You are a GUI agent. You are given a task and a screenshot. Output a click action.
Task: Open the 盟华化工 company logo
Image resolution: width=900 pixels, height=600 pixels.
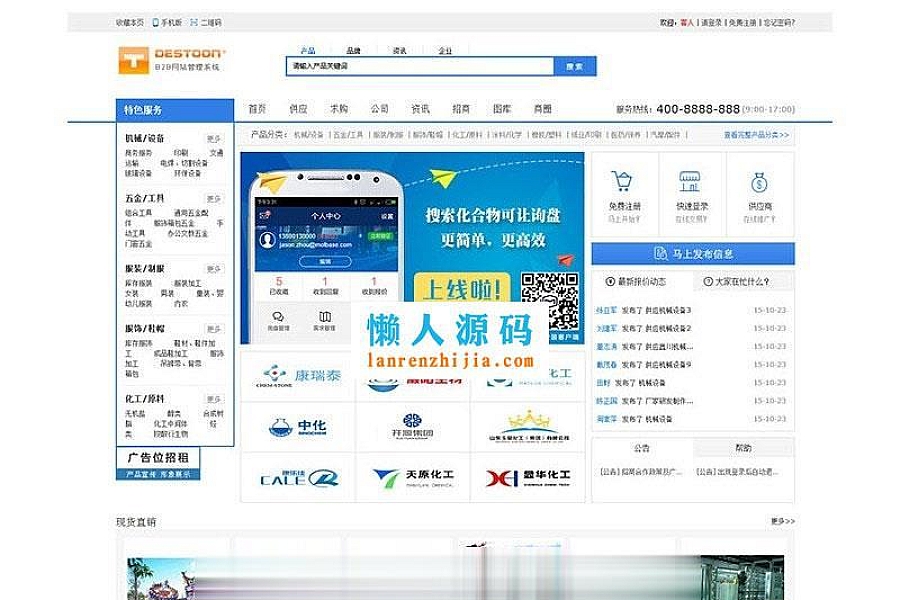(x=528, y=477)
